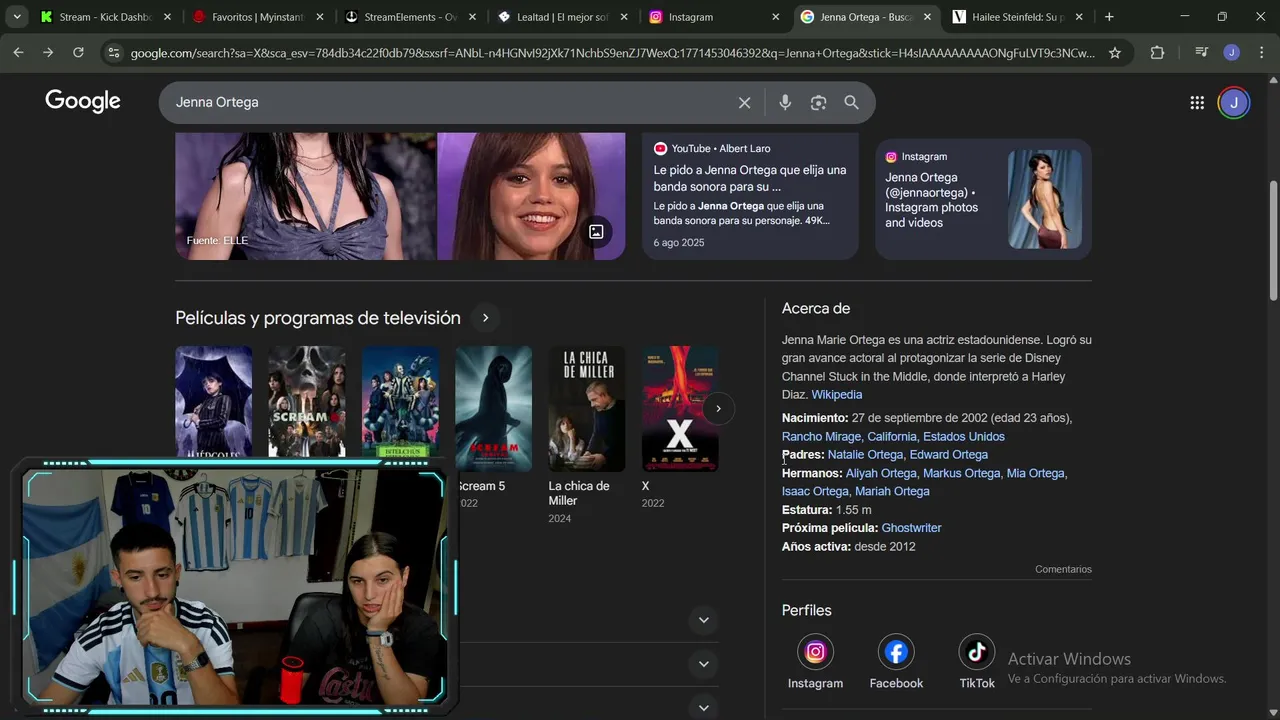The height and width of the screenshot is (720, 1280).
Task: Click the page vertical scrollbar thumb
Action: click(x=1273, y=240)
